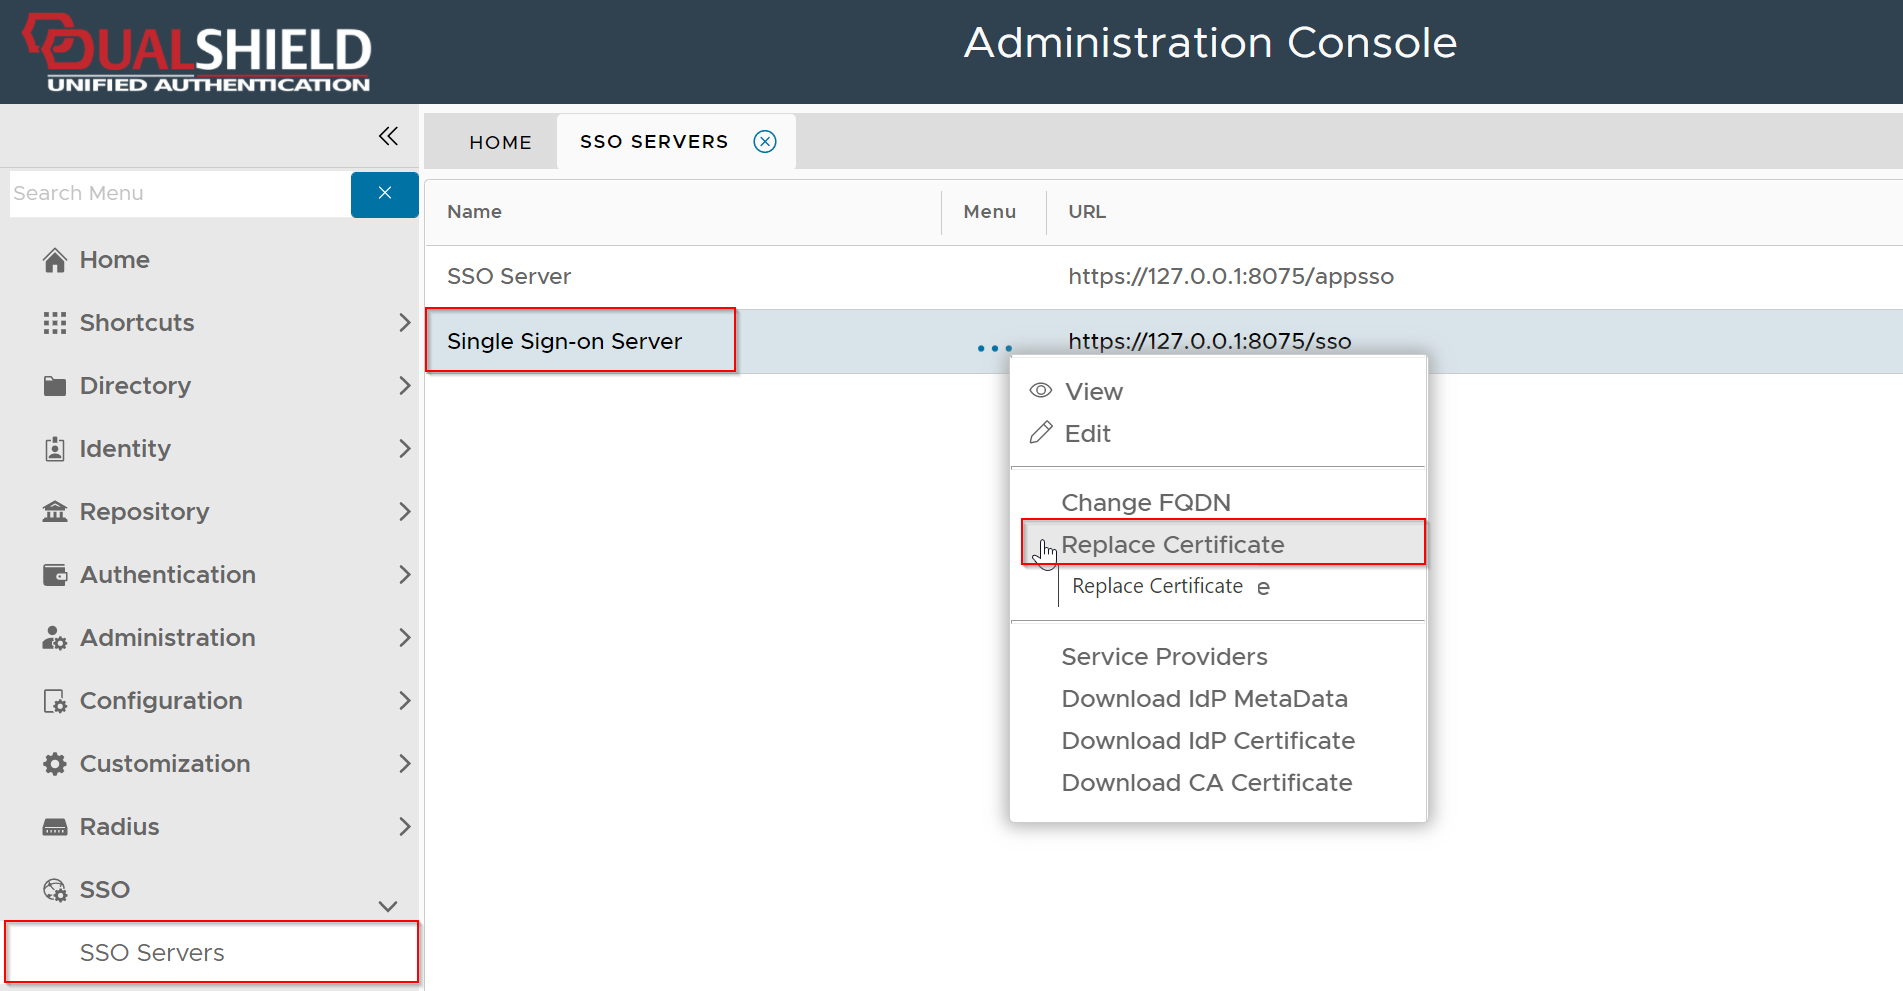Viewport: 1903px width, 991px height.
Task: Expand the Shortcuts menu chevron
Action: 404,323
